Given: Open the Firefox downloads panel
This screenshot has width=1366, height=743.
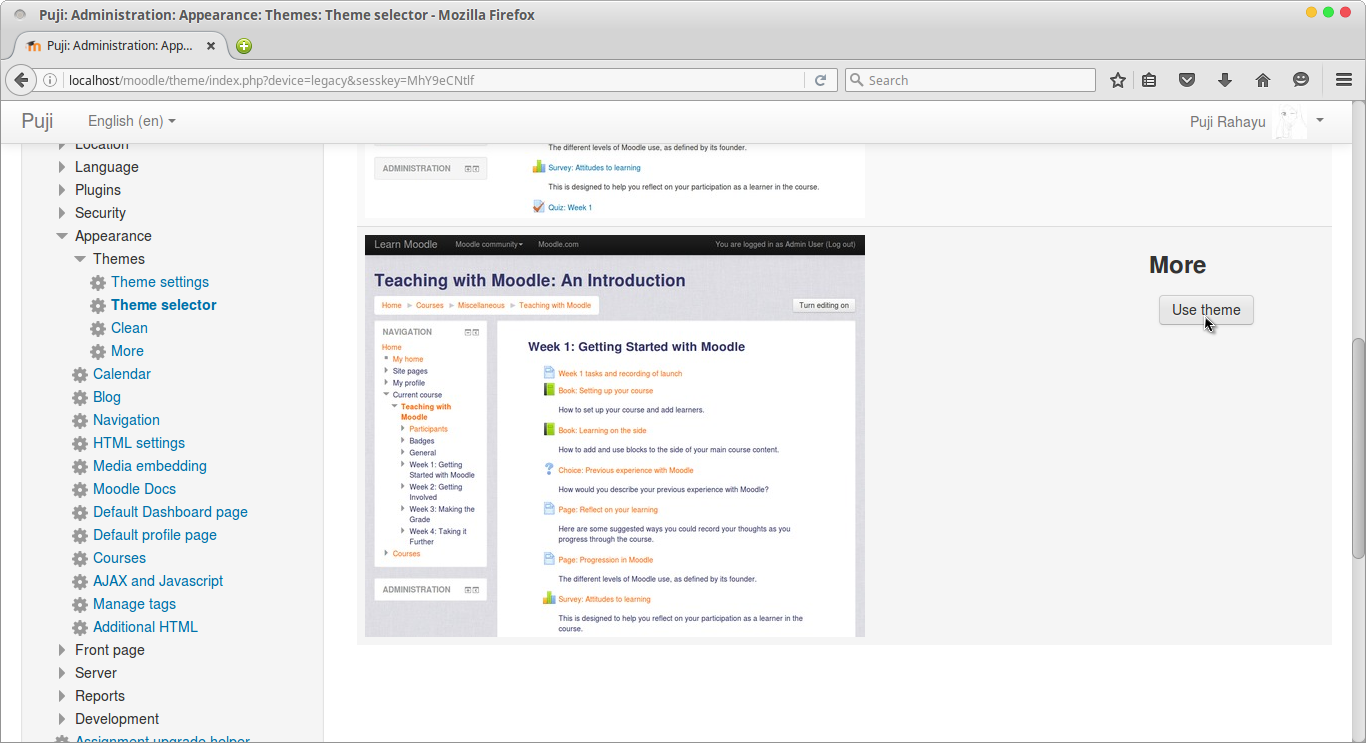Looking at the screenshot, I should point(1225,80).
